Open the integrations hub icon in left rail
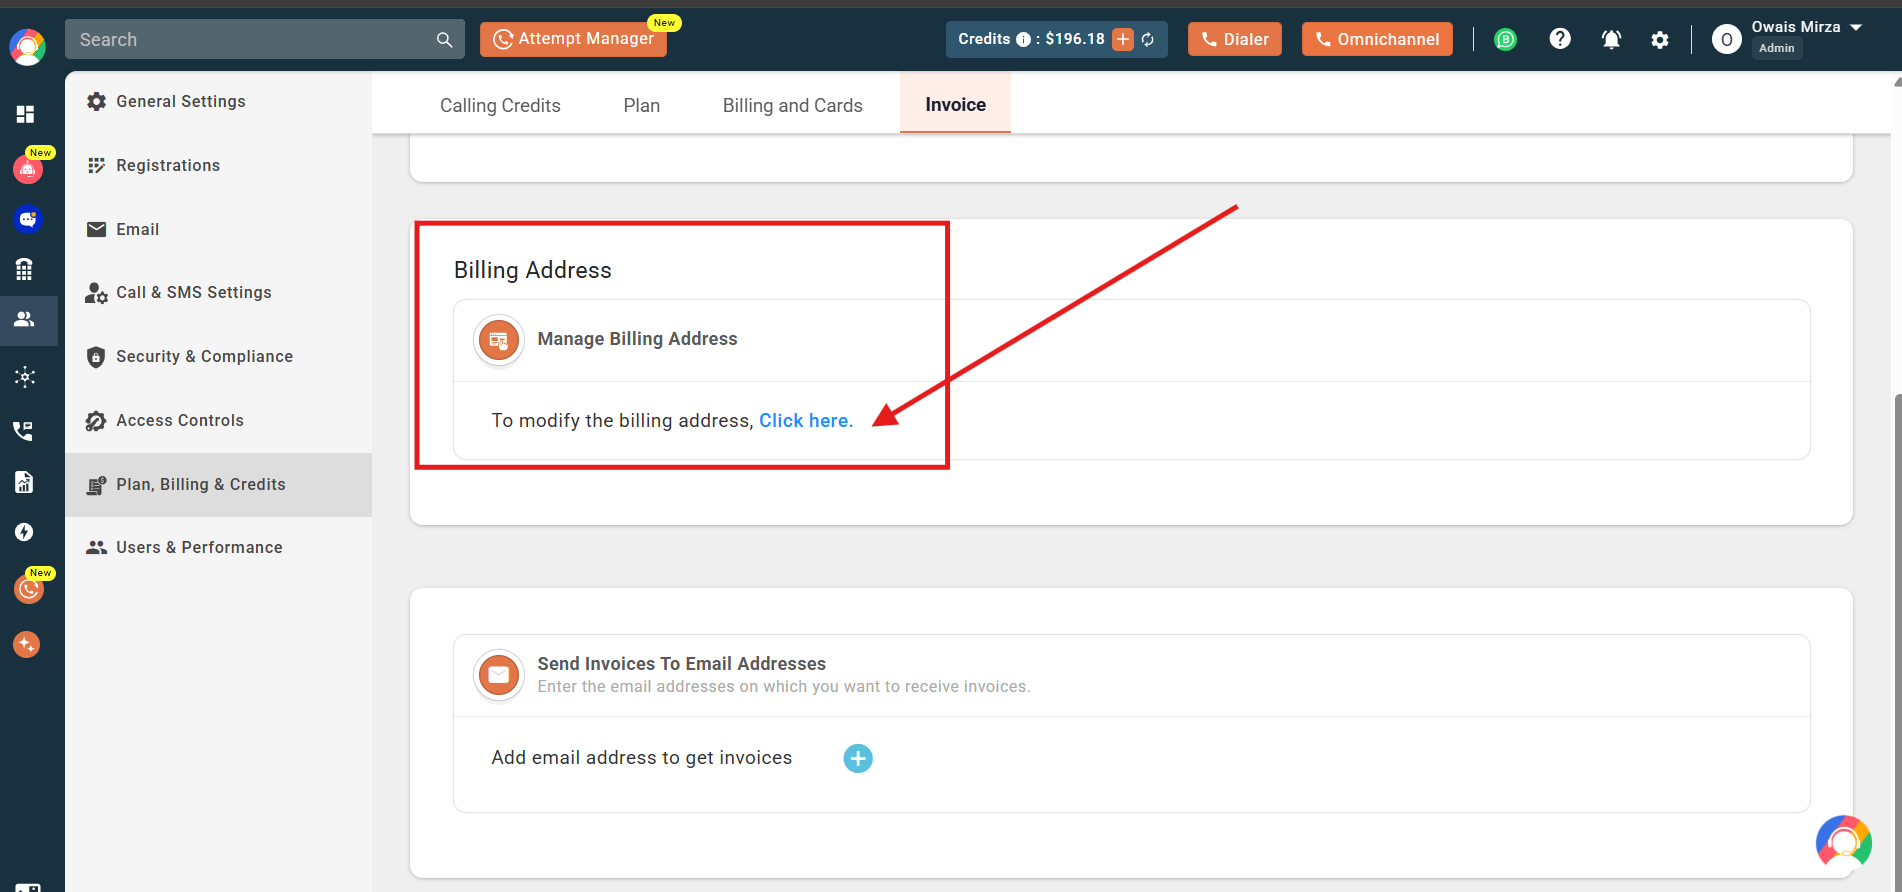1902x892 pixels. click(26, 377)
